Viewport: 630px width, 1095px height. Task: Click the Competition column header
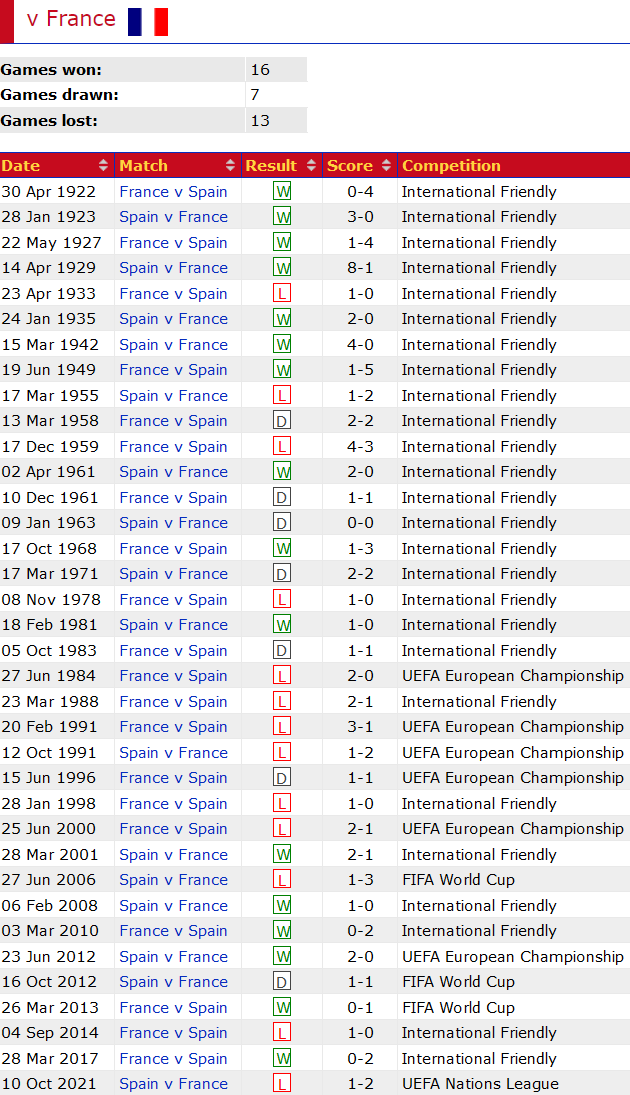(451, 166)
